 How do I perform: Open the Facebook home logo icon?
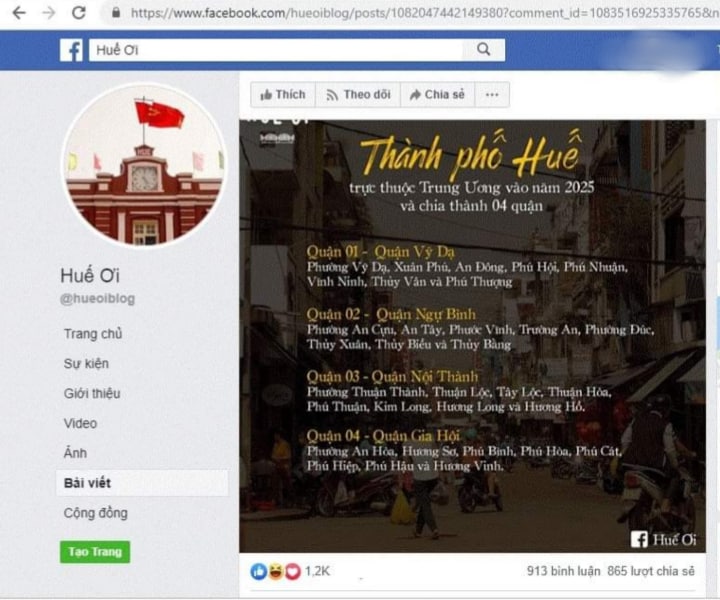[x=71, y=50]
